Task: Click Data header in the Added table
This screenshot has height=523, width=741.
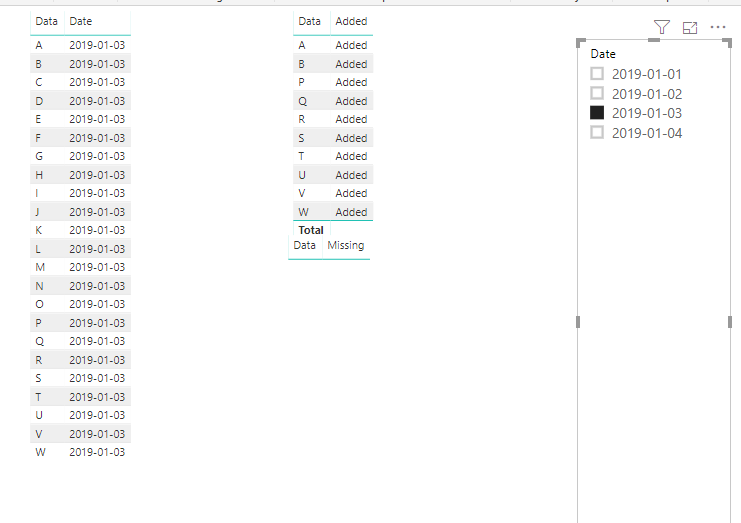Action: [310, 21]
